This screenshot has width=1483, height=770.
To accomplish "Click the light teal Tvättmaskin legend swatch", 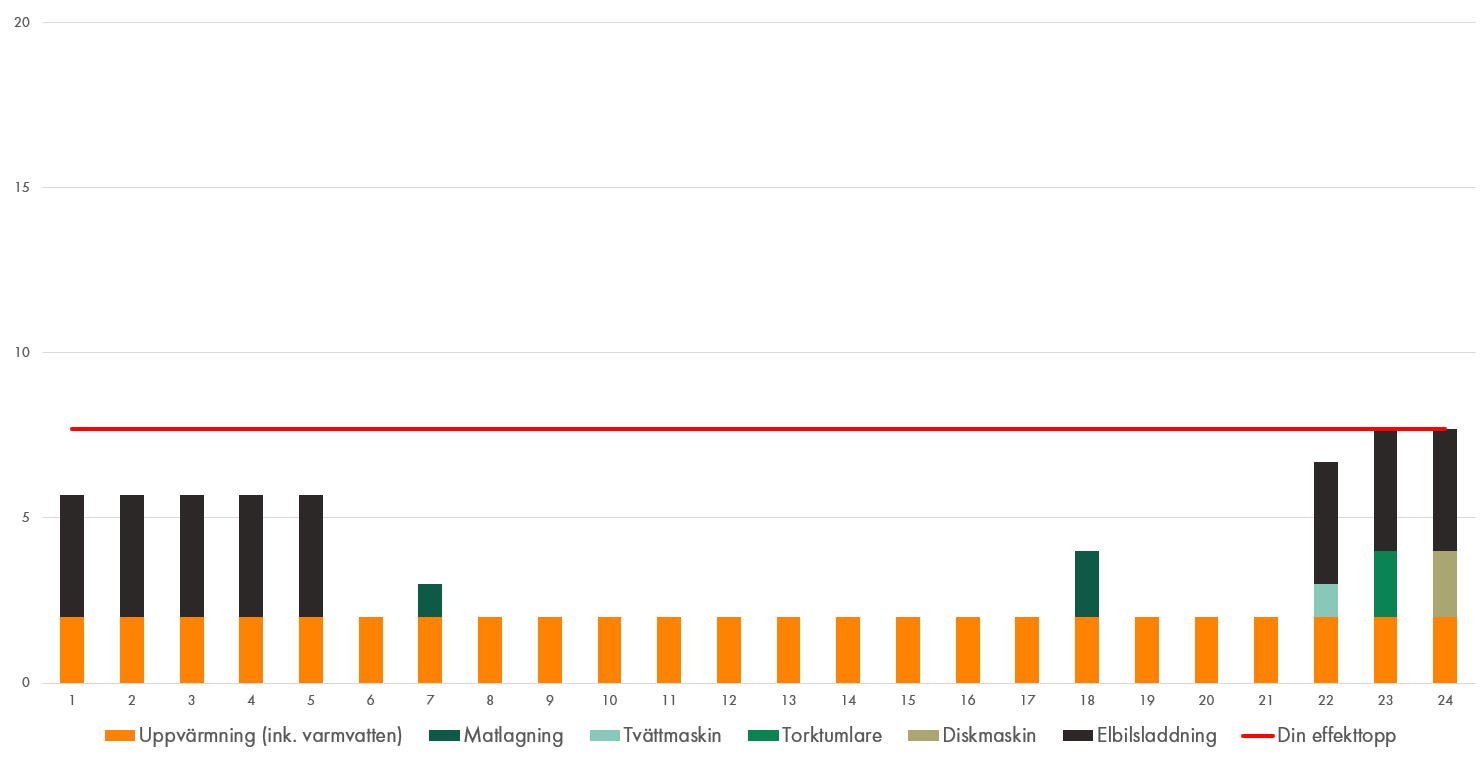I will [x=603, y=736].
